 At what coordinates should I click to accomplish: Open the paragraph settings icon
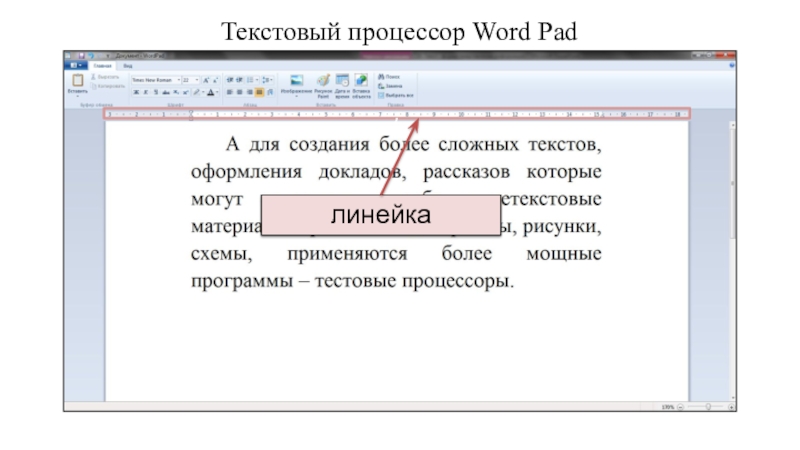(x=270, y=92)
